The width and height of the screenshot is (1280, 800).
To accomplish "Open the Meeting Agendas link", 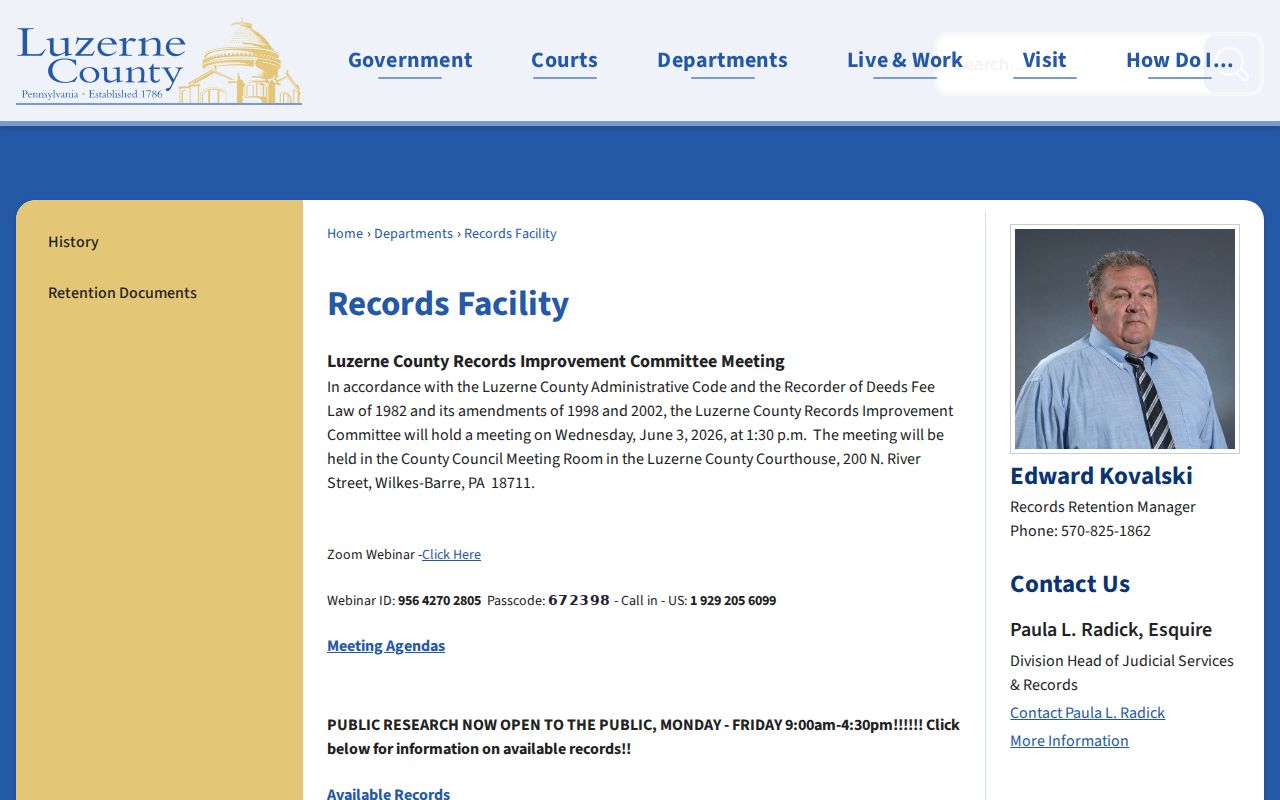I will (386, 646).
